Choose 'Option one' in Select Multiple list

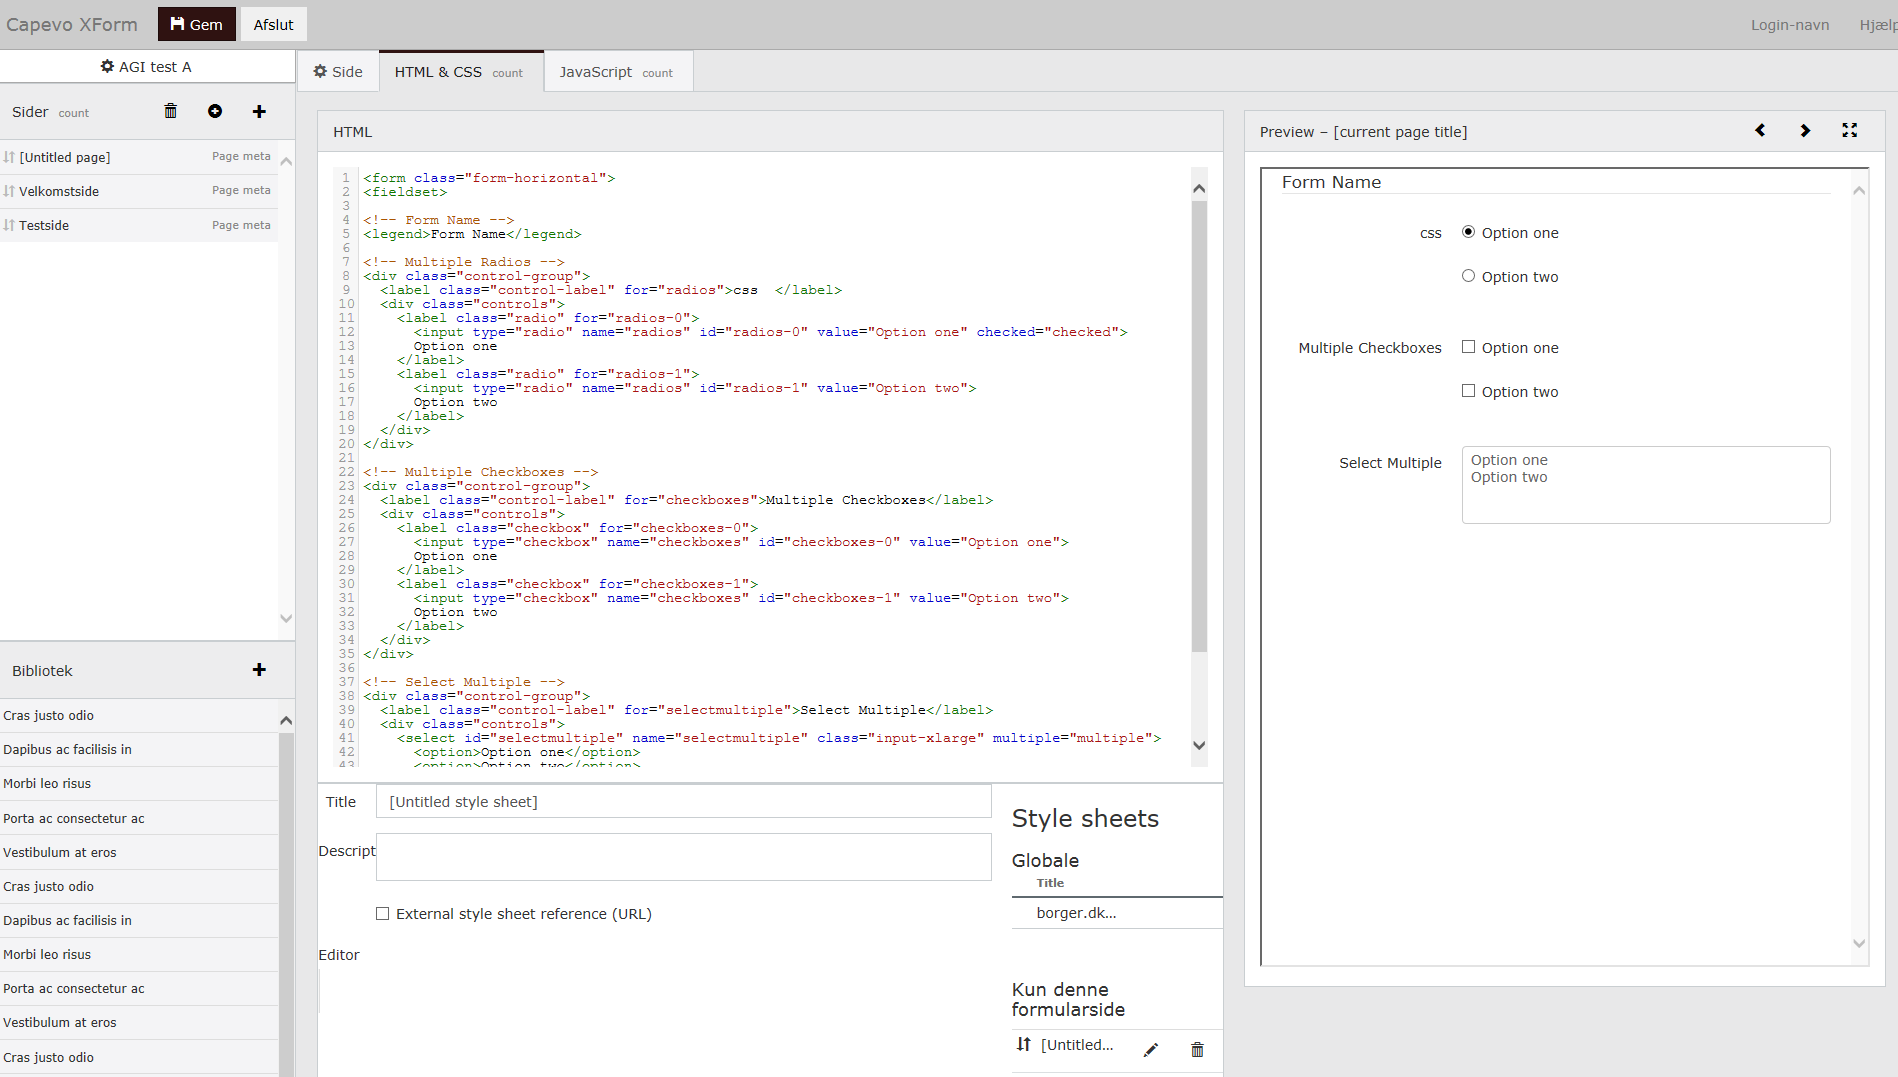1508,460
